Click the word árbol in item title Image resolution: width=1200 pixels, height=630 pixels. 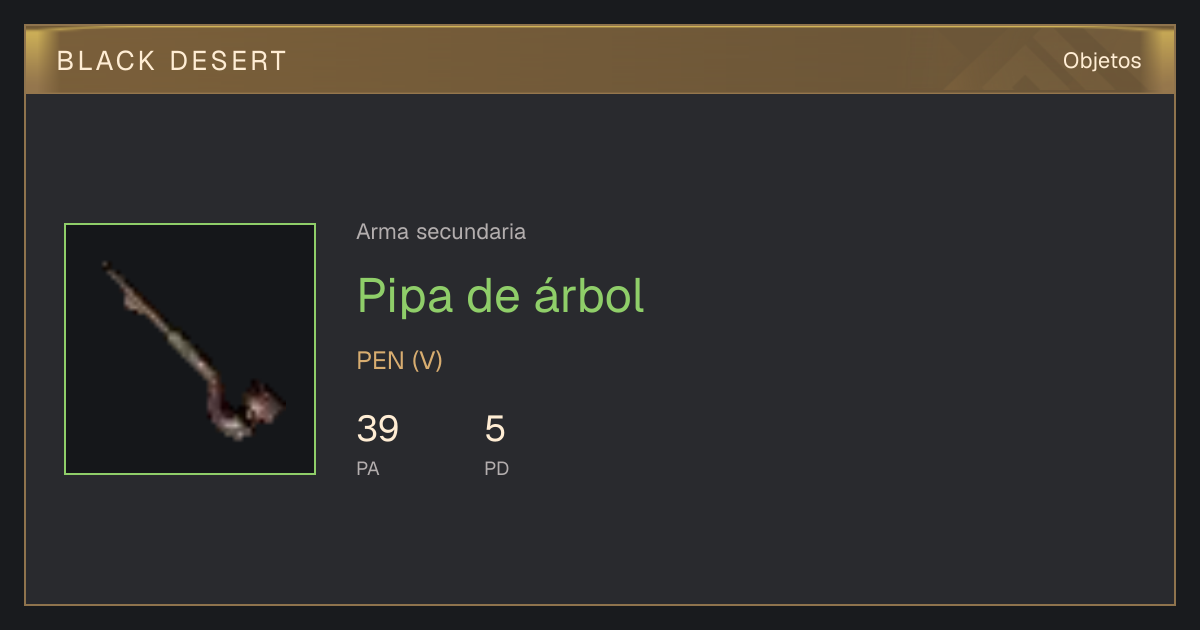[x=586, y=295]
